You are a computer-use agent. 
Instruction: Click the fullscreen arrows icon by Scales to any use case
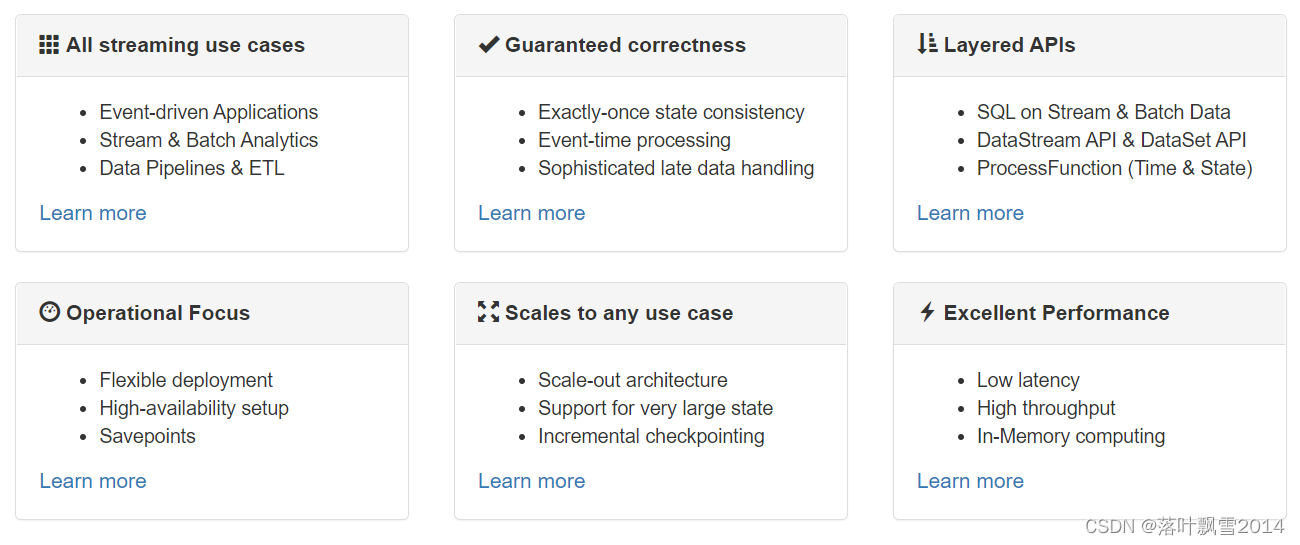(x=488, y=312)
